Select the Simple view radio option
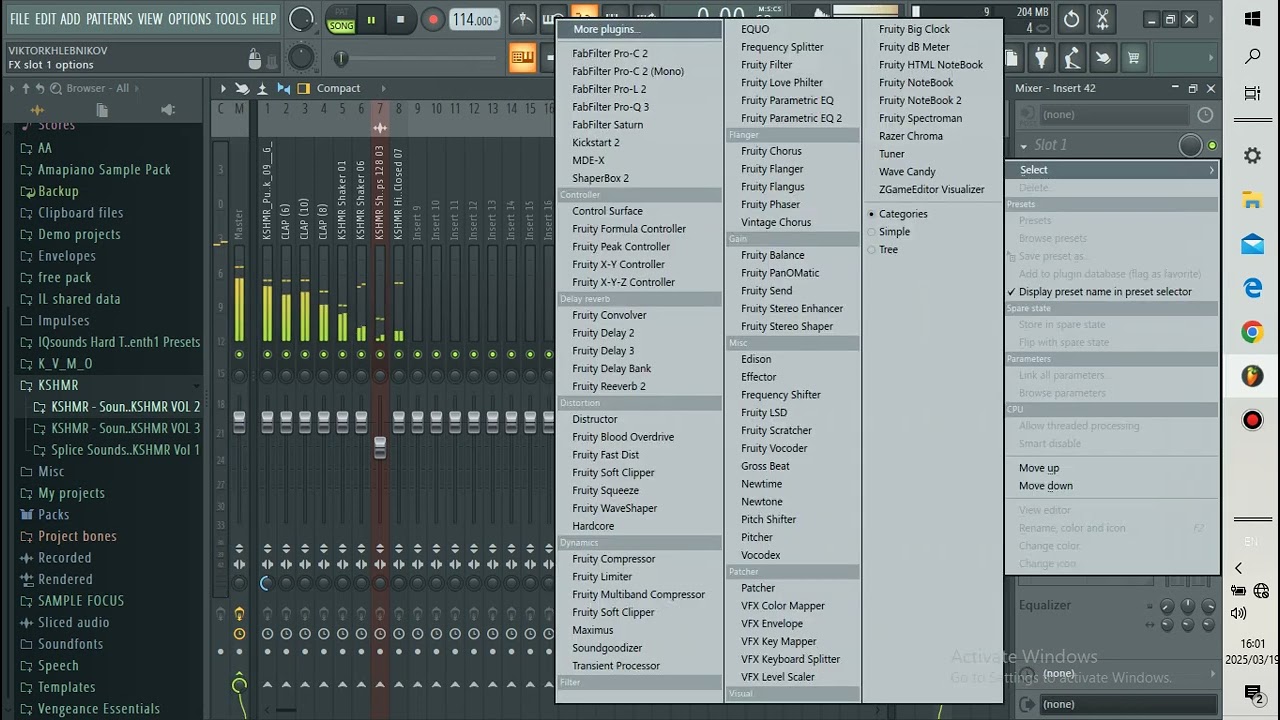The width and height of the screenshot is (1280, 720). (x=893, y=232)
